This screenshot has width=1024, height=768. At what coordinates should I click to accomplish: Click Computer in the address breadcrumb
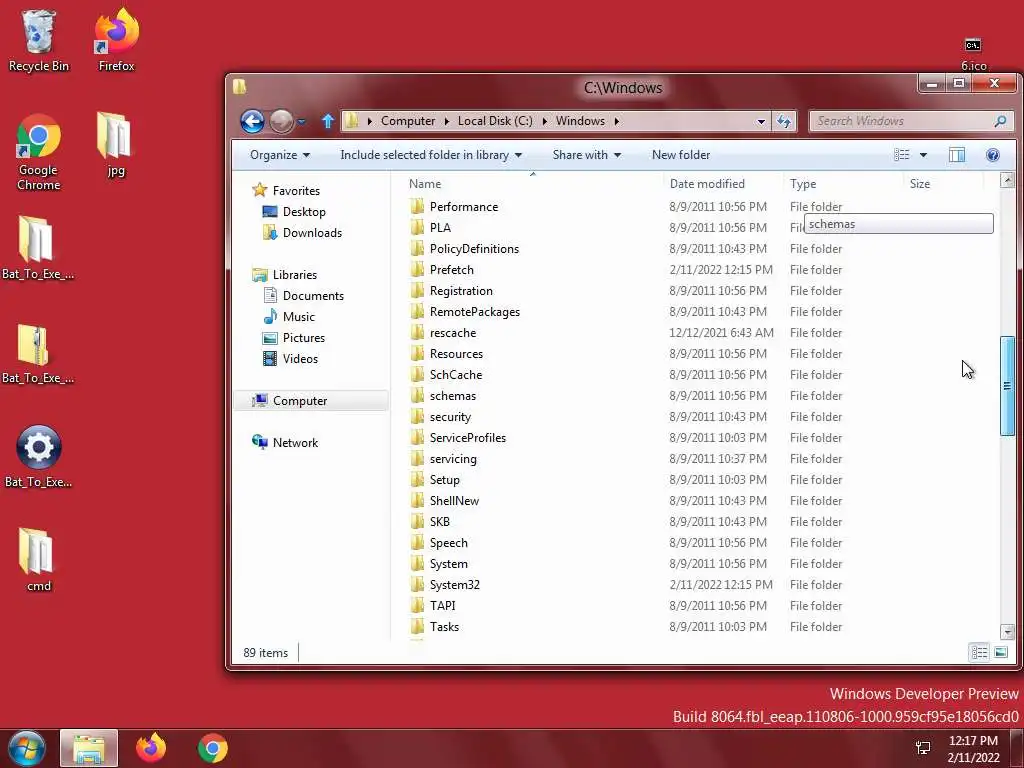coord(408,121)
